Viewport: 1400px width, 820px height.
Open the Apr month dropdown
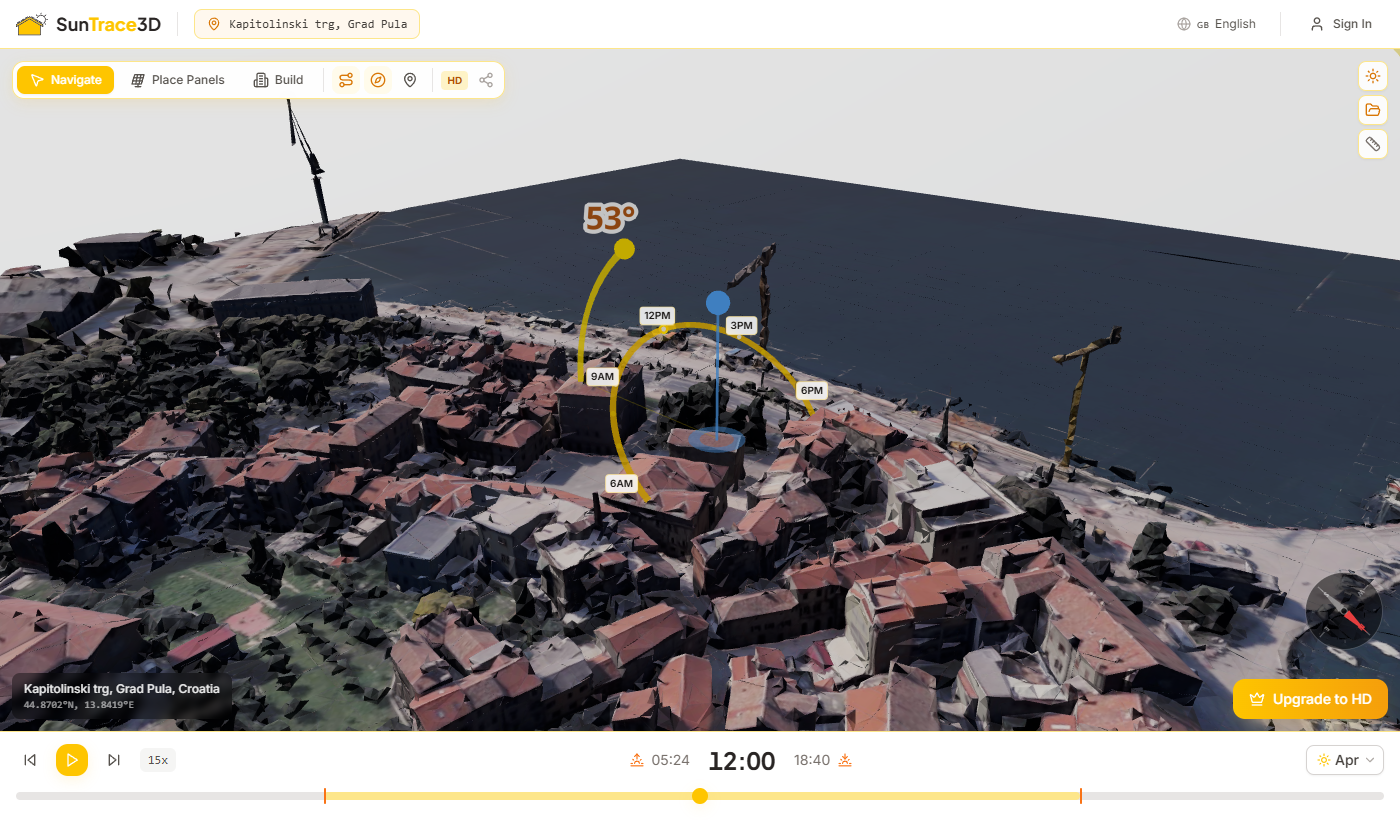coord(1344,760)
